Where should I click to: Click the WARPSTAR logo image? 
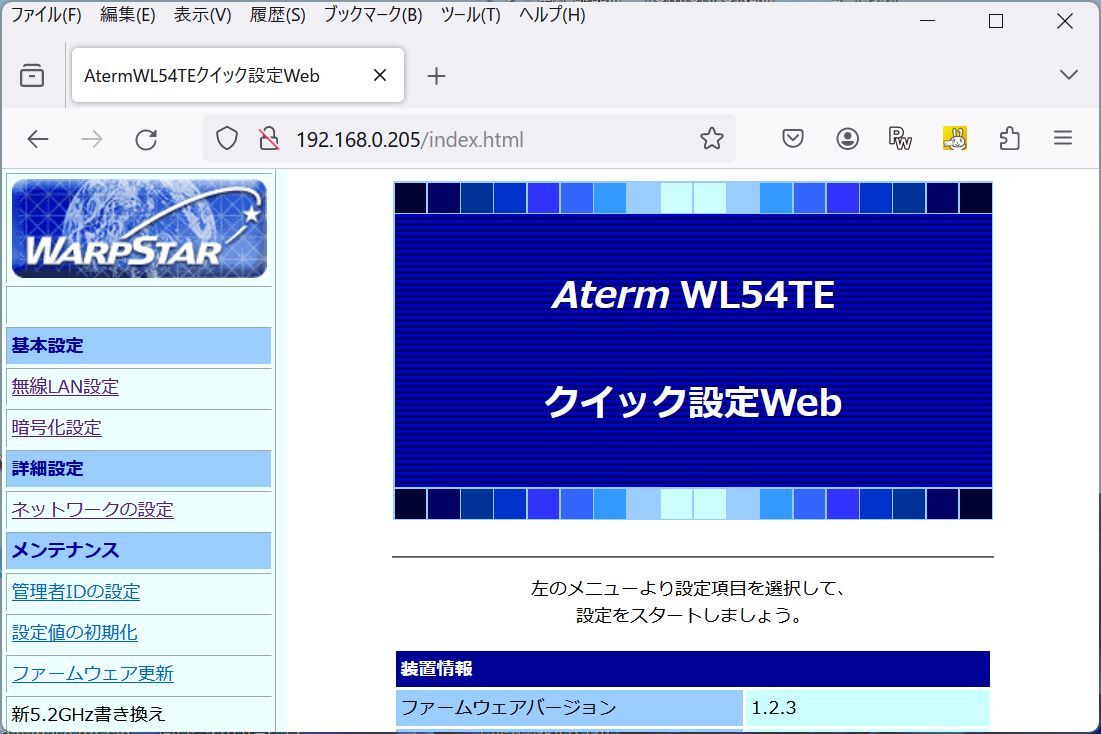(139, 228)
